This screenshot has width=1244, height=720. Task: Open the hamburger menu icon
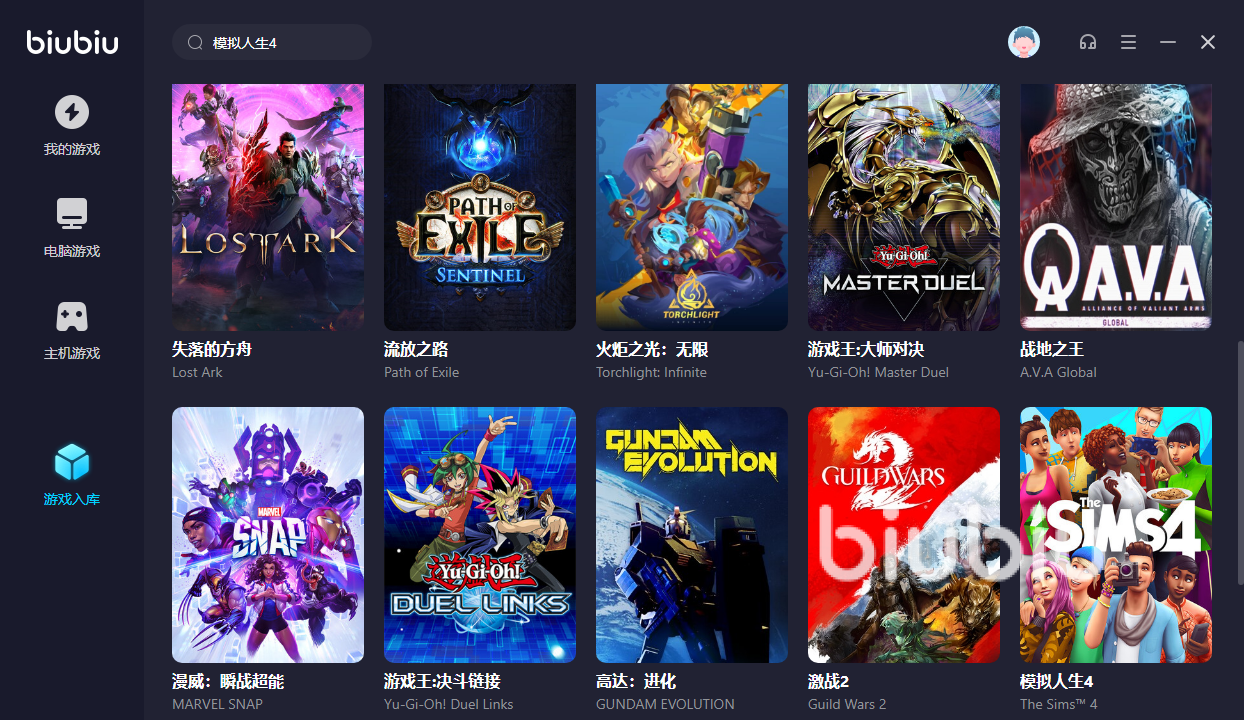pyautogui.click(x=1128, y=42)
